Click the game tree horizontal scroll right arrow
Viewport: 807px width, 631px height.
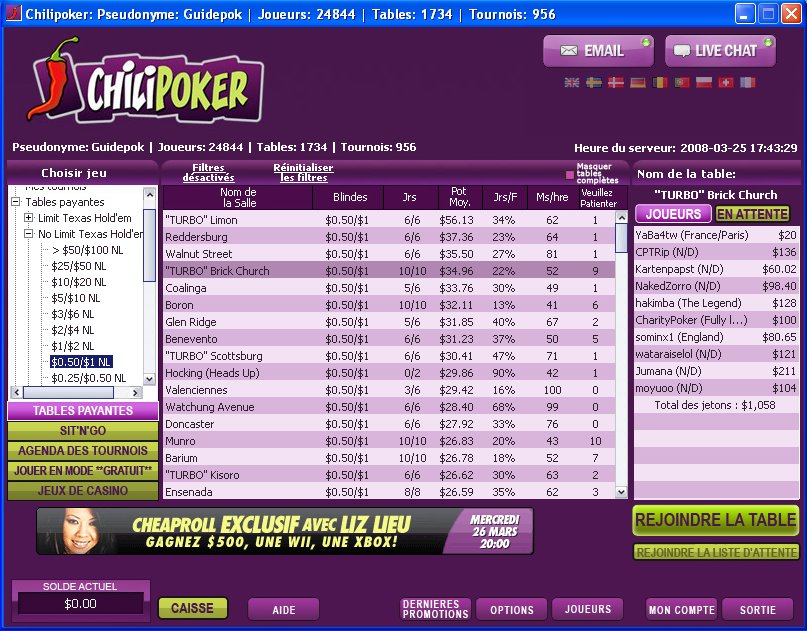pos(135,392)
